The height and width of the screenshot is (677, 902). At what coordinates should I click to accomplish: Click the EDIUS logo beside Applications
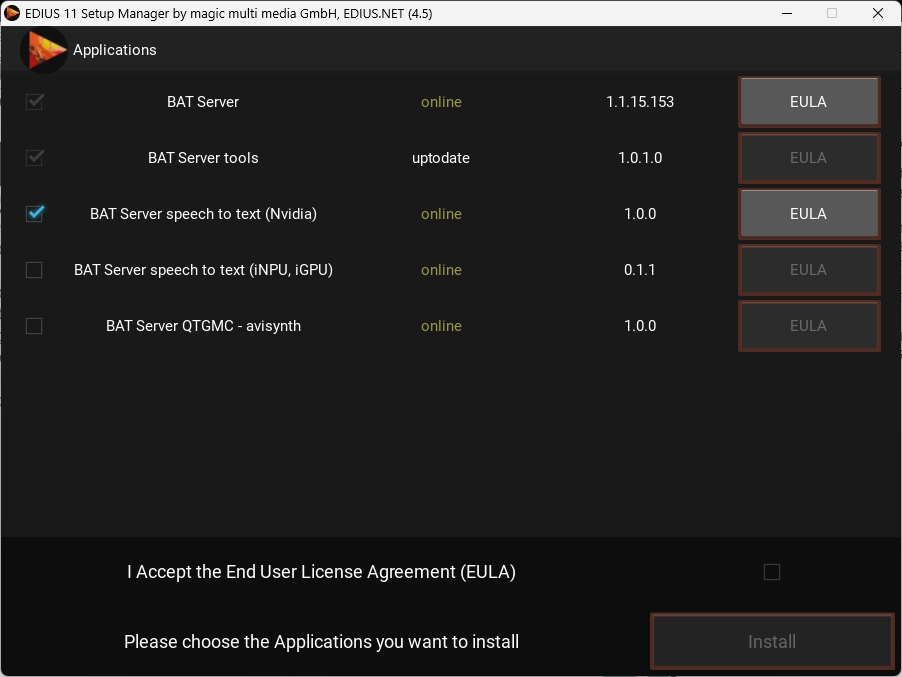(x=44, y=50)
